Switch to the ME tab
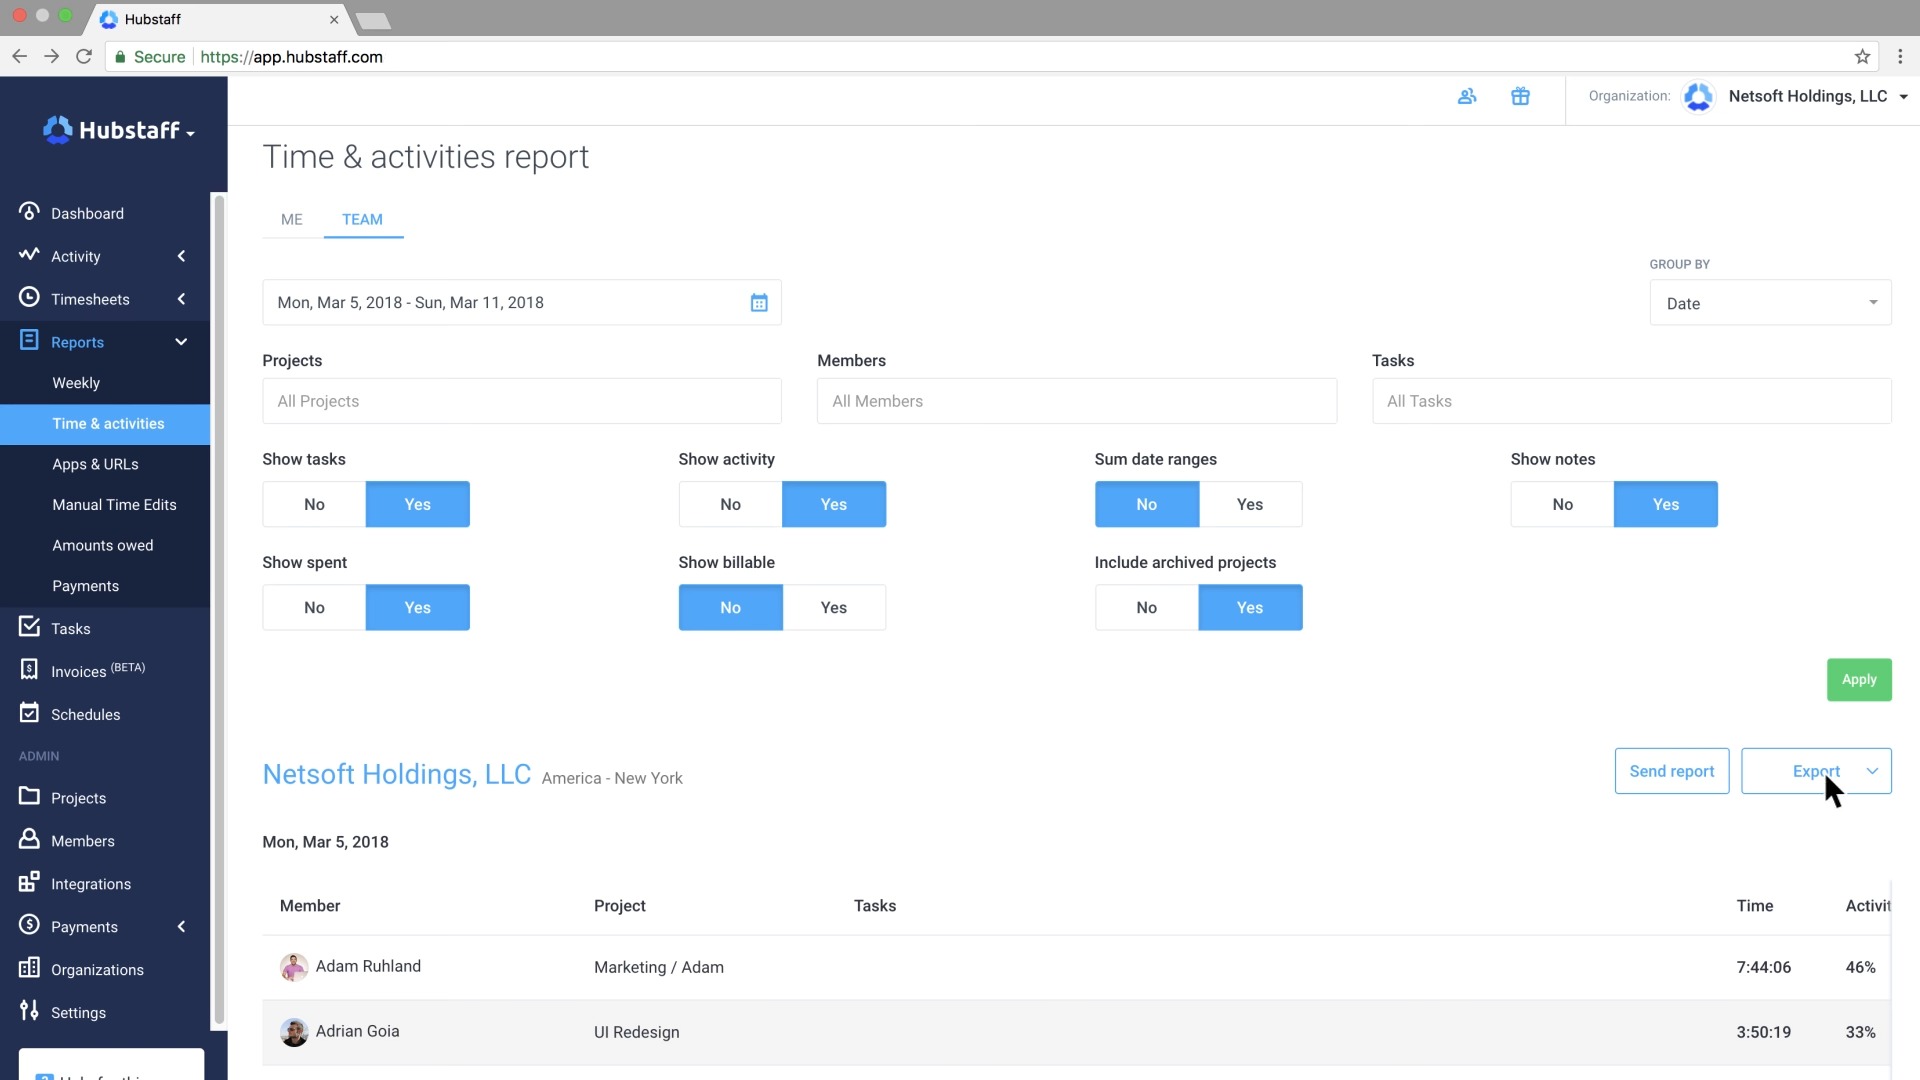The width and height of the screenshot is (1920, 1080). click(x=290, y=219)
